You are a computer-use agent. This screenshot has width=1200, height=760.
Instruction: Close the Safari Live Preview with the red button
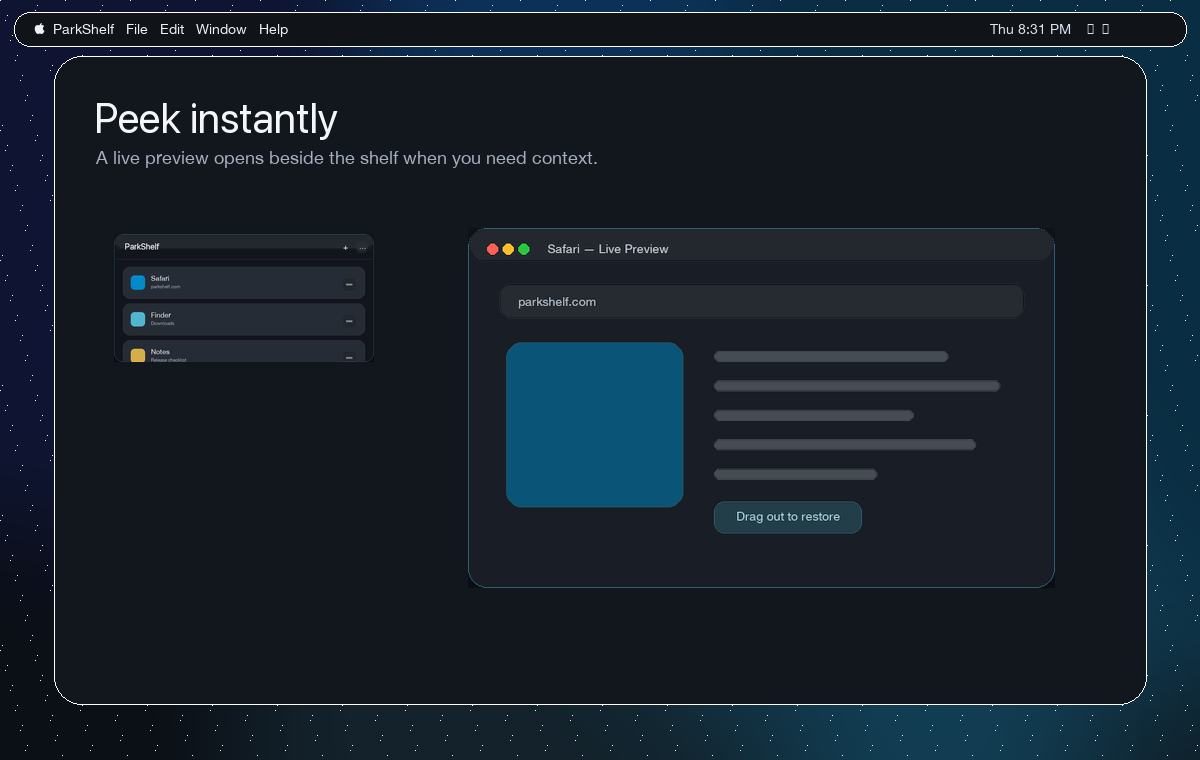pos(493,249)
